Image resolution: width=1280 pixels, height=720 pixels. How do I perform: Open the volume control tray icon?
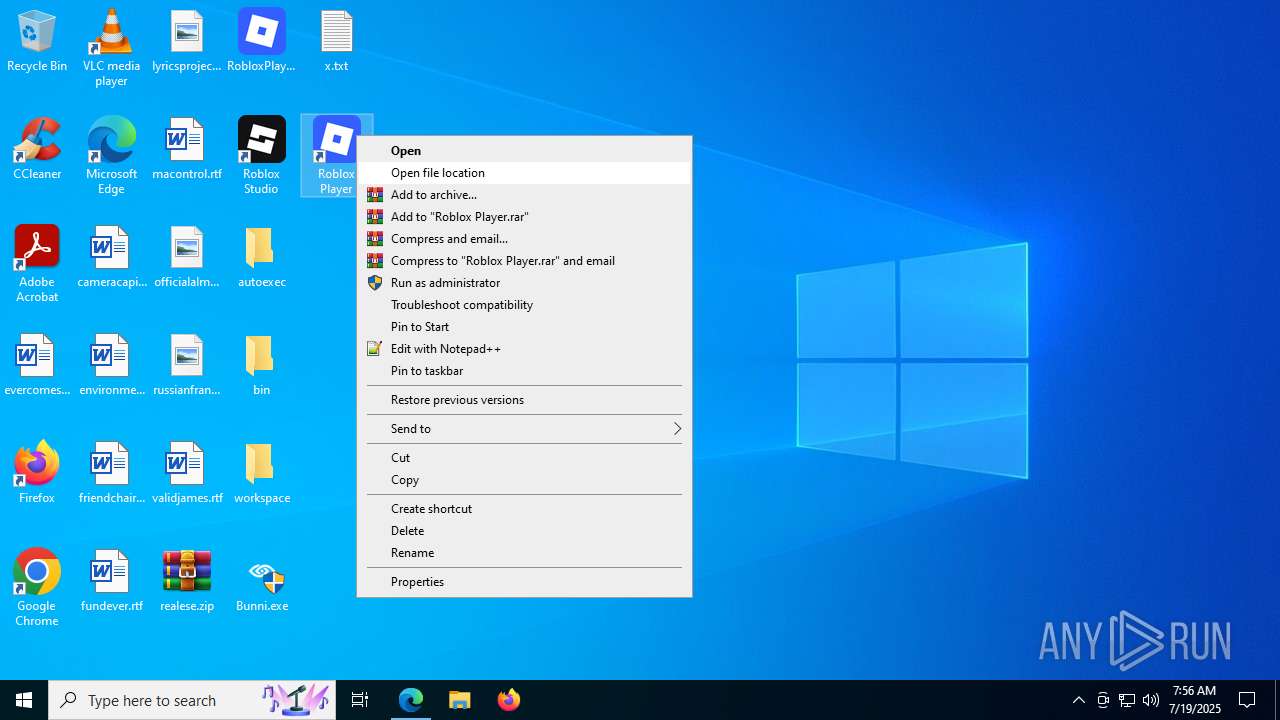click(1151, 700)
